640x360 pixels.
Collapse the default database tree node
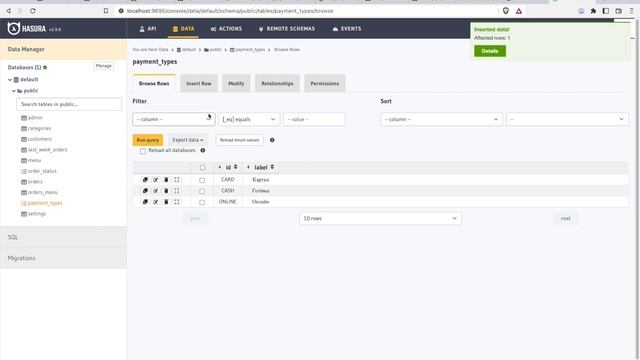[10, 80]
